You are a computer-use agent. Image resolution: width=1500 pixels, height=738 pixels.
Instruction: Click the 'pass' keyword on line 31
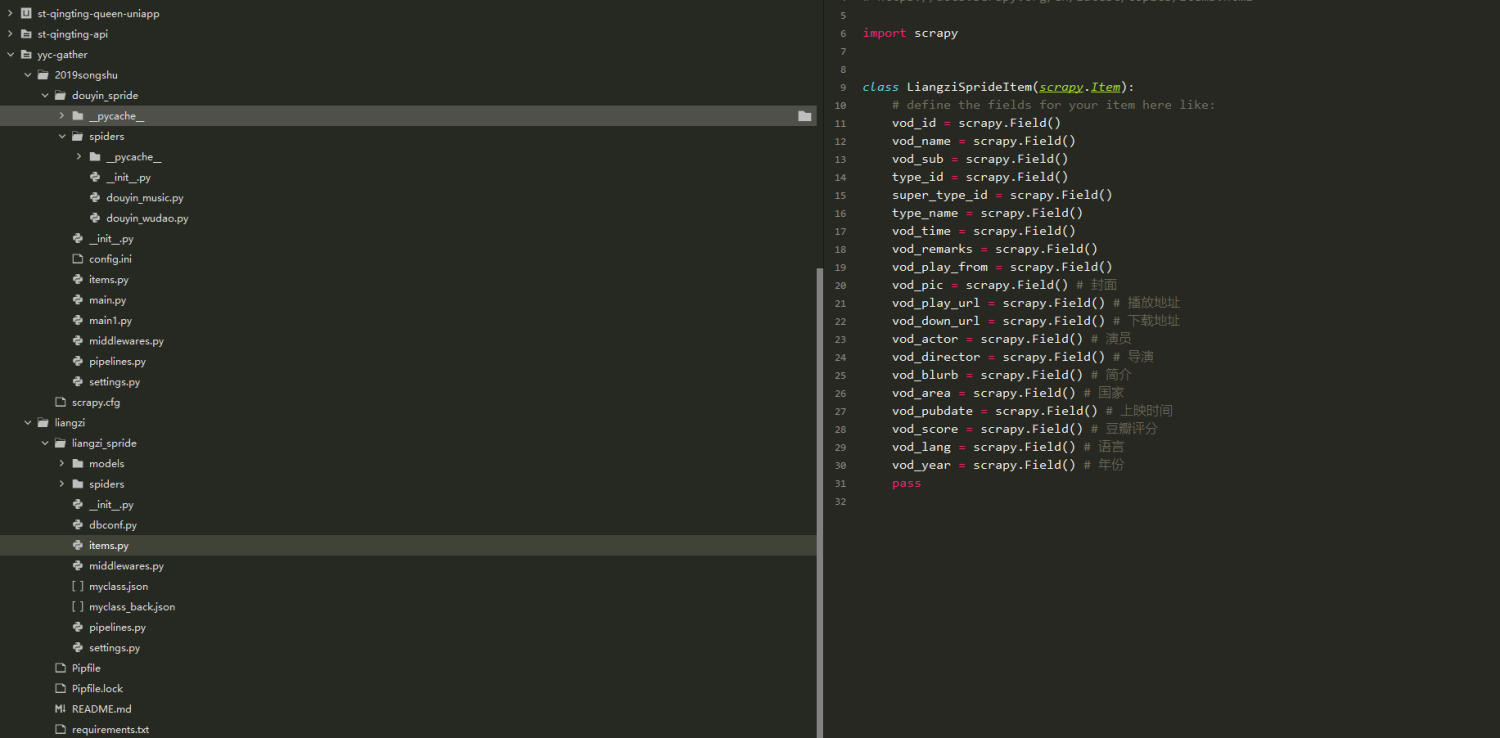click(906, 483)
